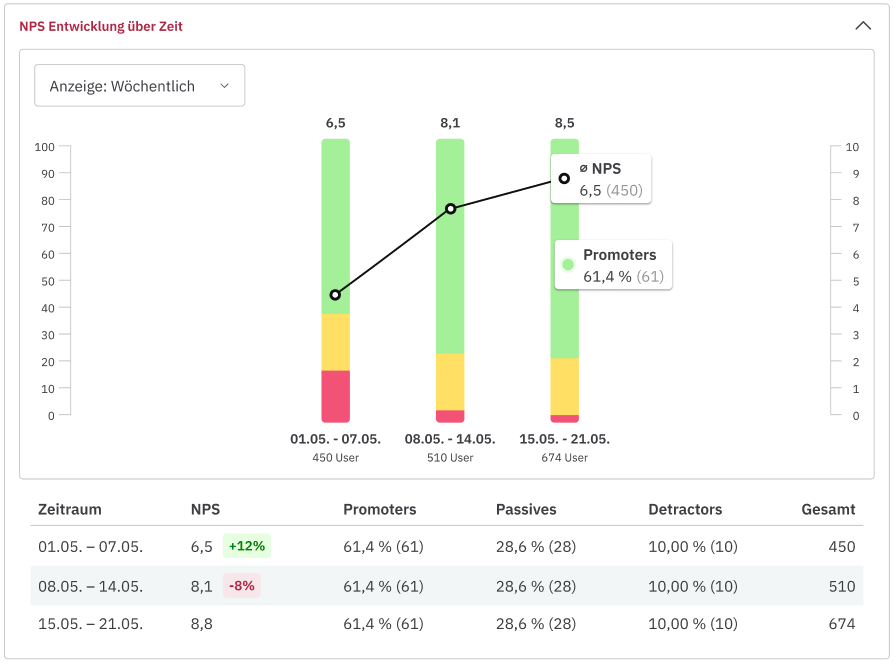Click the +12% change badge

click(246, 546)
